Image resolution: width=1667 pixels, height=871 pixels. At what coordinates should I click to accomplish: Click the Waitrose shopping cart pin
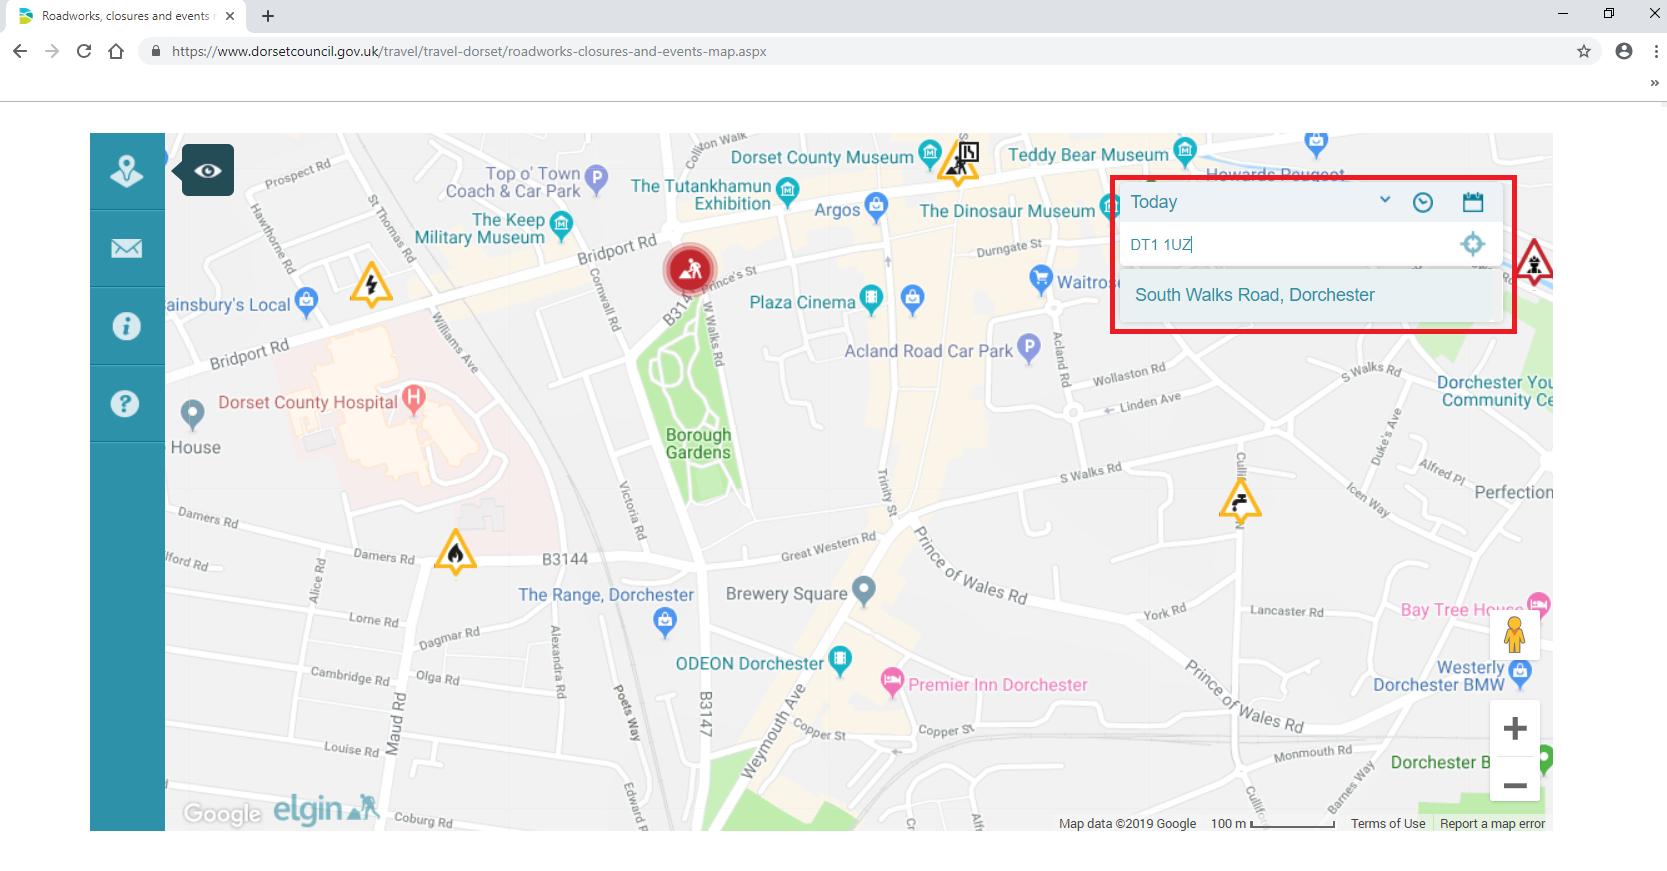point(1041,278)
